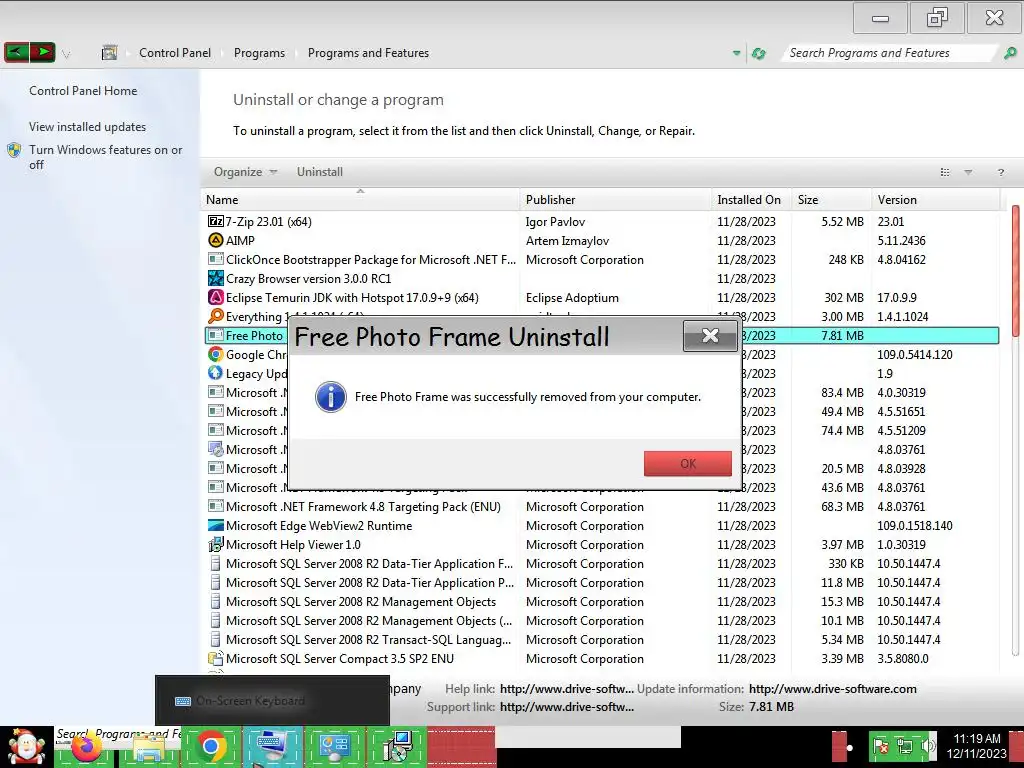
Task: Open the recent pages dropdown beside navigation arrows
Action: tap(66, 54)
